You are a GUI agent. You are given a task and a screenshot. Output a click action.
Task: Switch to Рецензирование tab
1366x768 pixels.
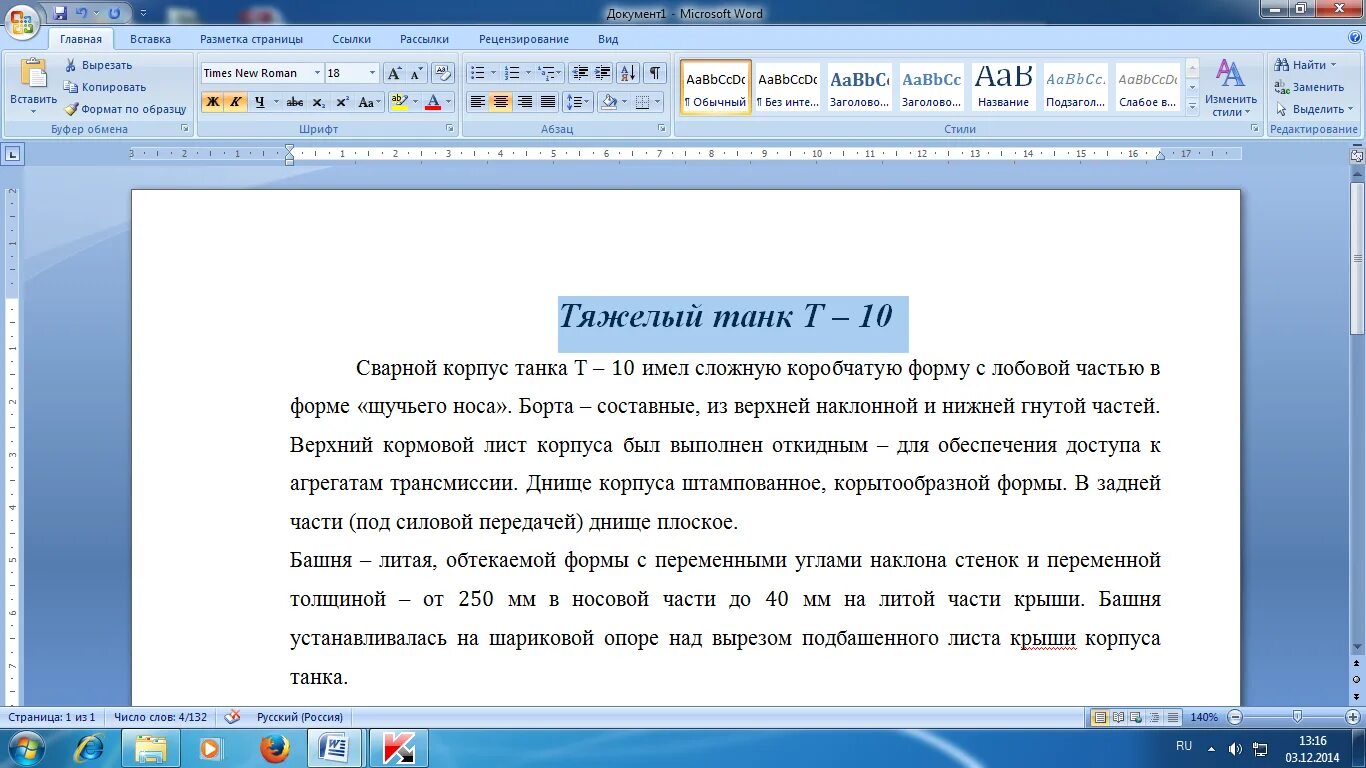coord(523,39)
